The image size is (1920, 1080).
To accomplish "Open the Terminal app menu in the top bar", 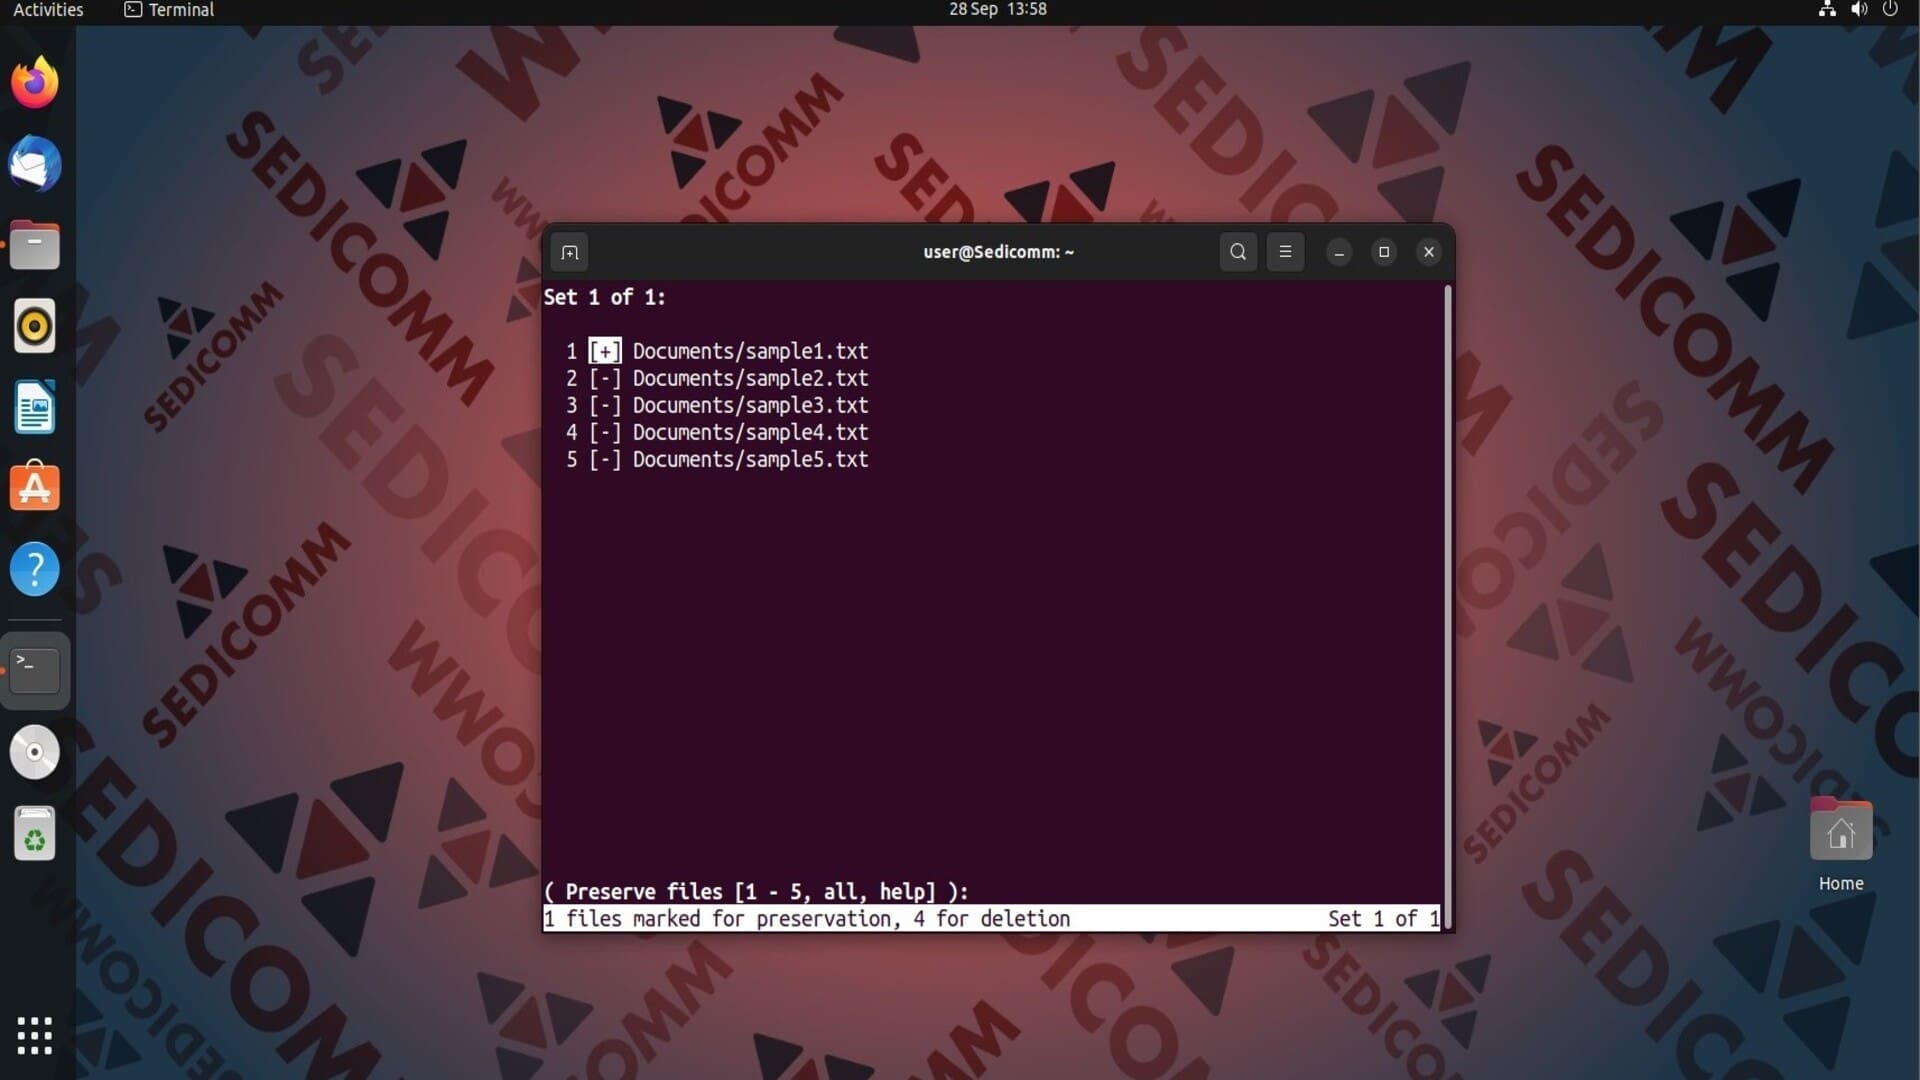I will tap(169, 10).
